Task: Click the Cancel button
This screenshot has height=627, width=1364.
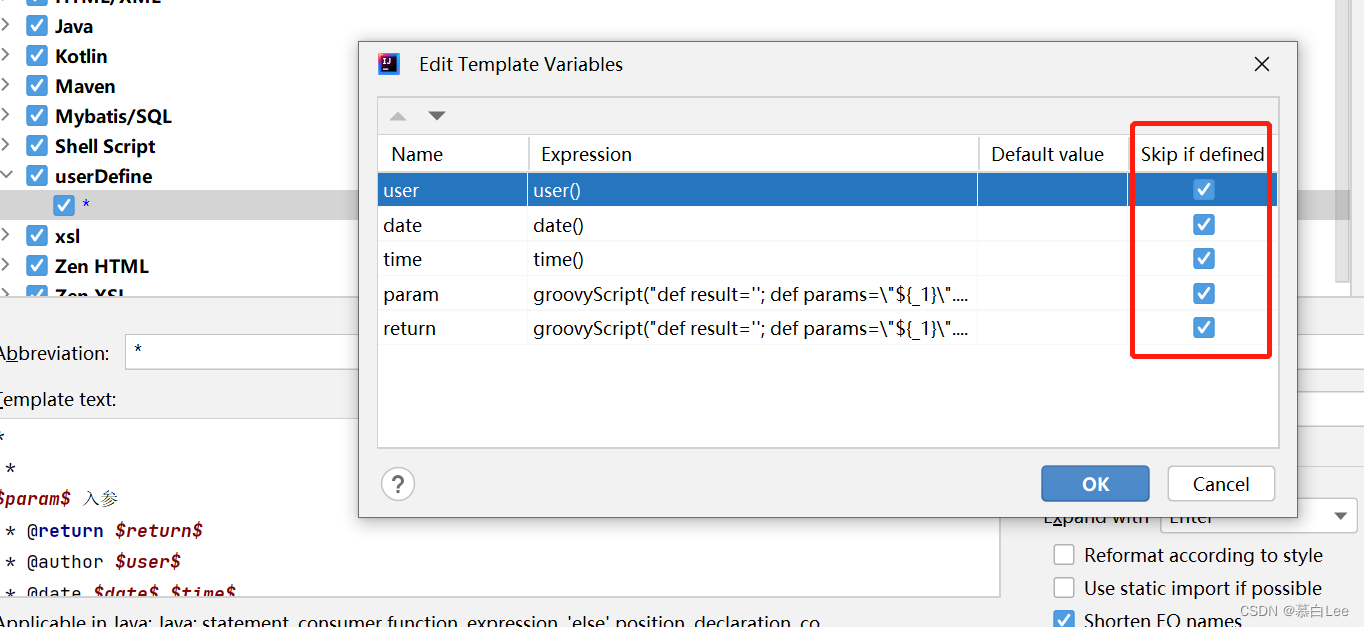Action: point(1221,484)
